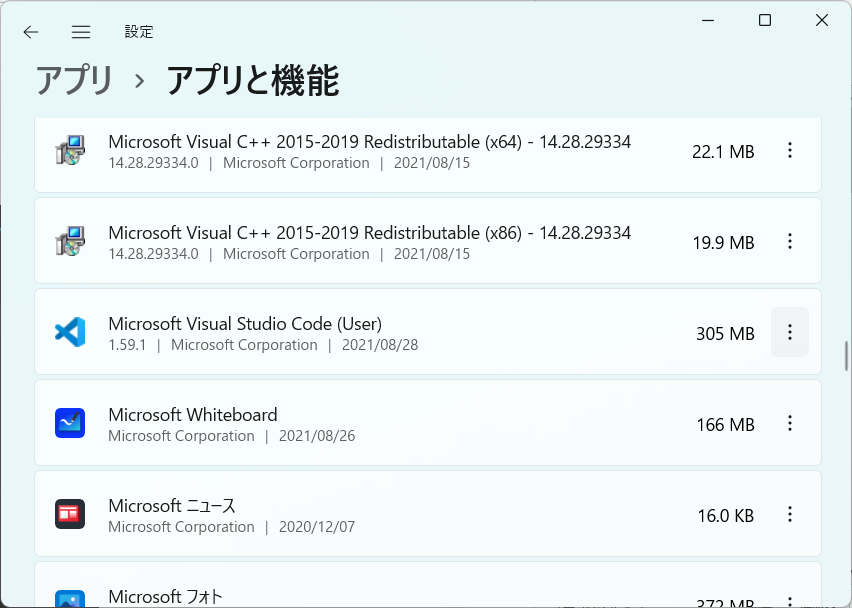This screenshot has width=852, height=608.
Task: Click the vertical scrollbar thumb
Action: [846, 356]
